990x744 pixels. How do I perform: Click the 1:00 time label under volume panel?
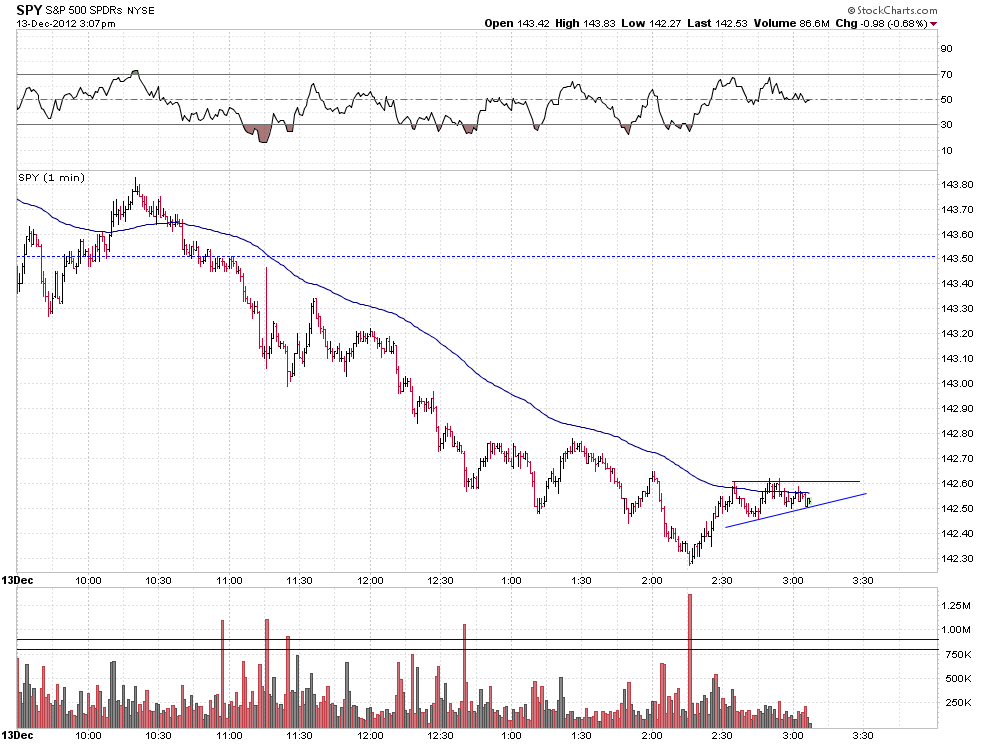click(511, 736)
